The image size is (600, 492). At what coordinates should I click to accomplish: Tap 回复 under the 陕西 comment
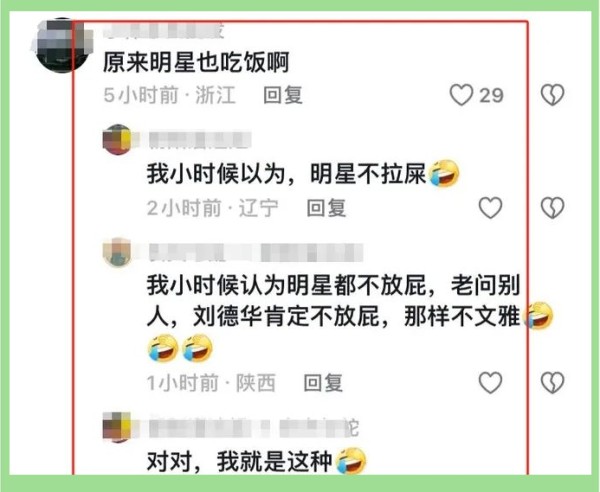(323, 383)
